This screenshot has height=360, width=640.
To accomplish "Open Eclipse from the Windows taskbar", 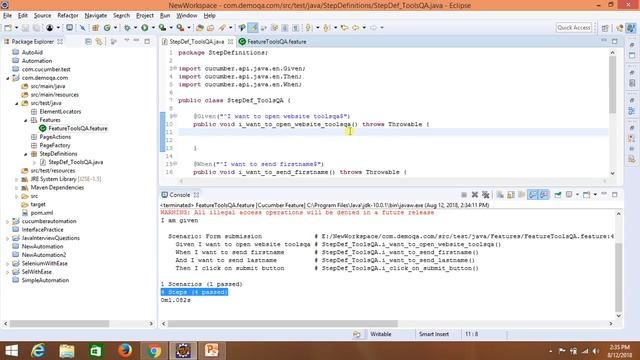I will (x=183, y=350).
